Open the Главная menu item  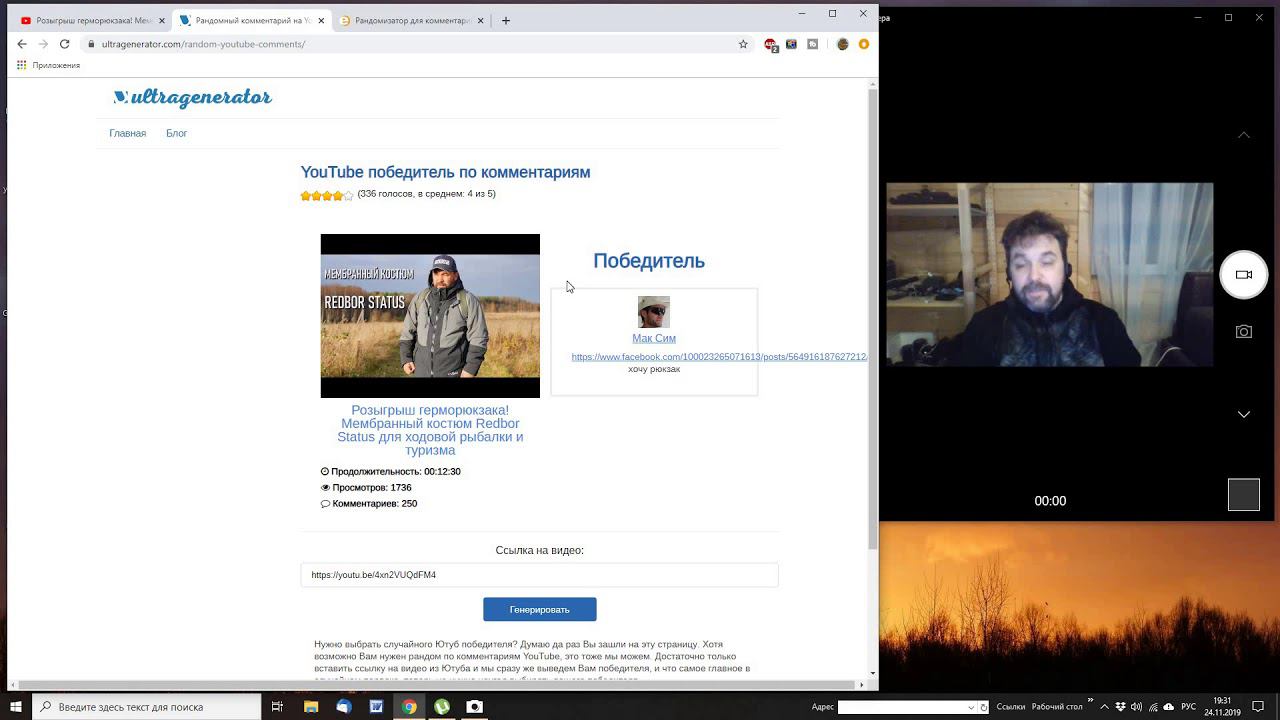pyautogui.click(x=127, y=133)
